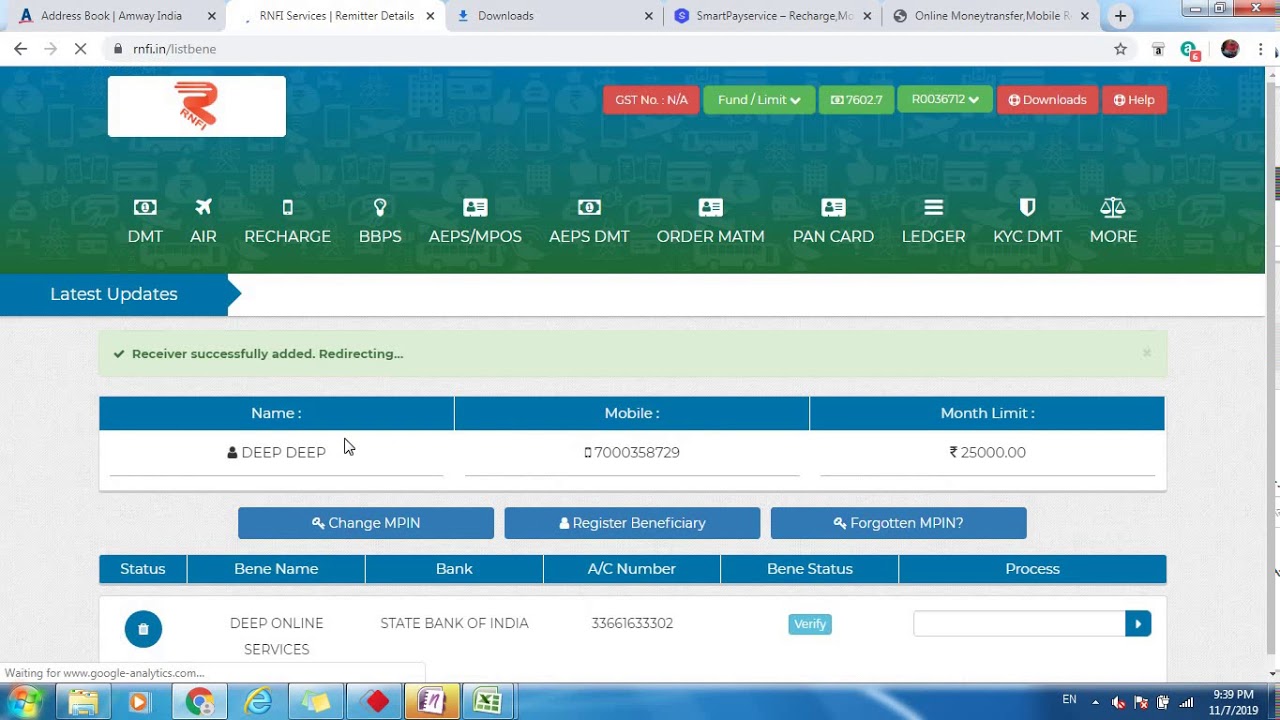The image size is (1280, 720).
Task: Open Chrome from the taskbar
Action: point(200,702)
